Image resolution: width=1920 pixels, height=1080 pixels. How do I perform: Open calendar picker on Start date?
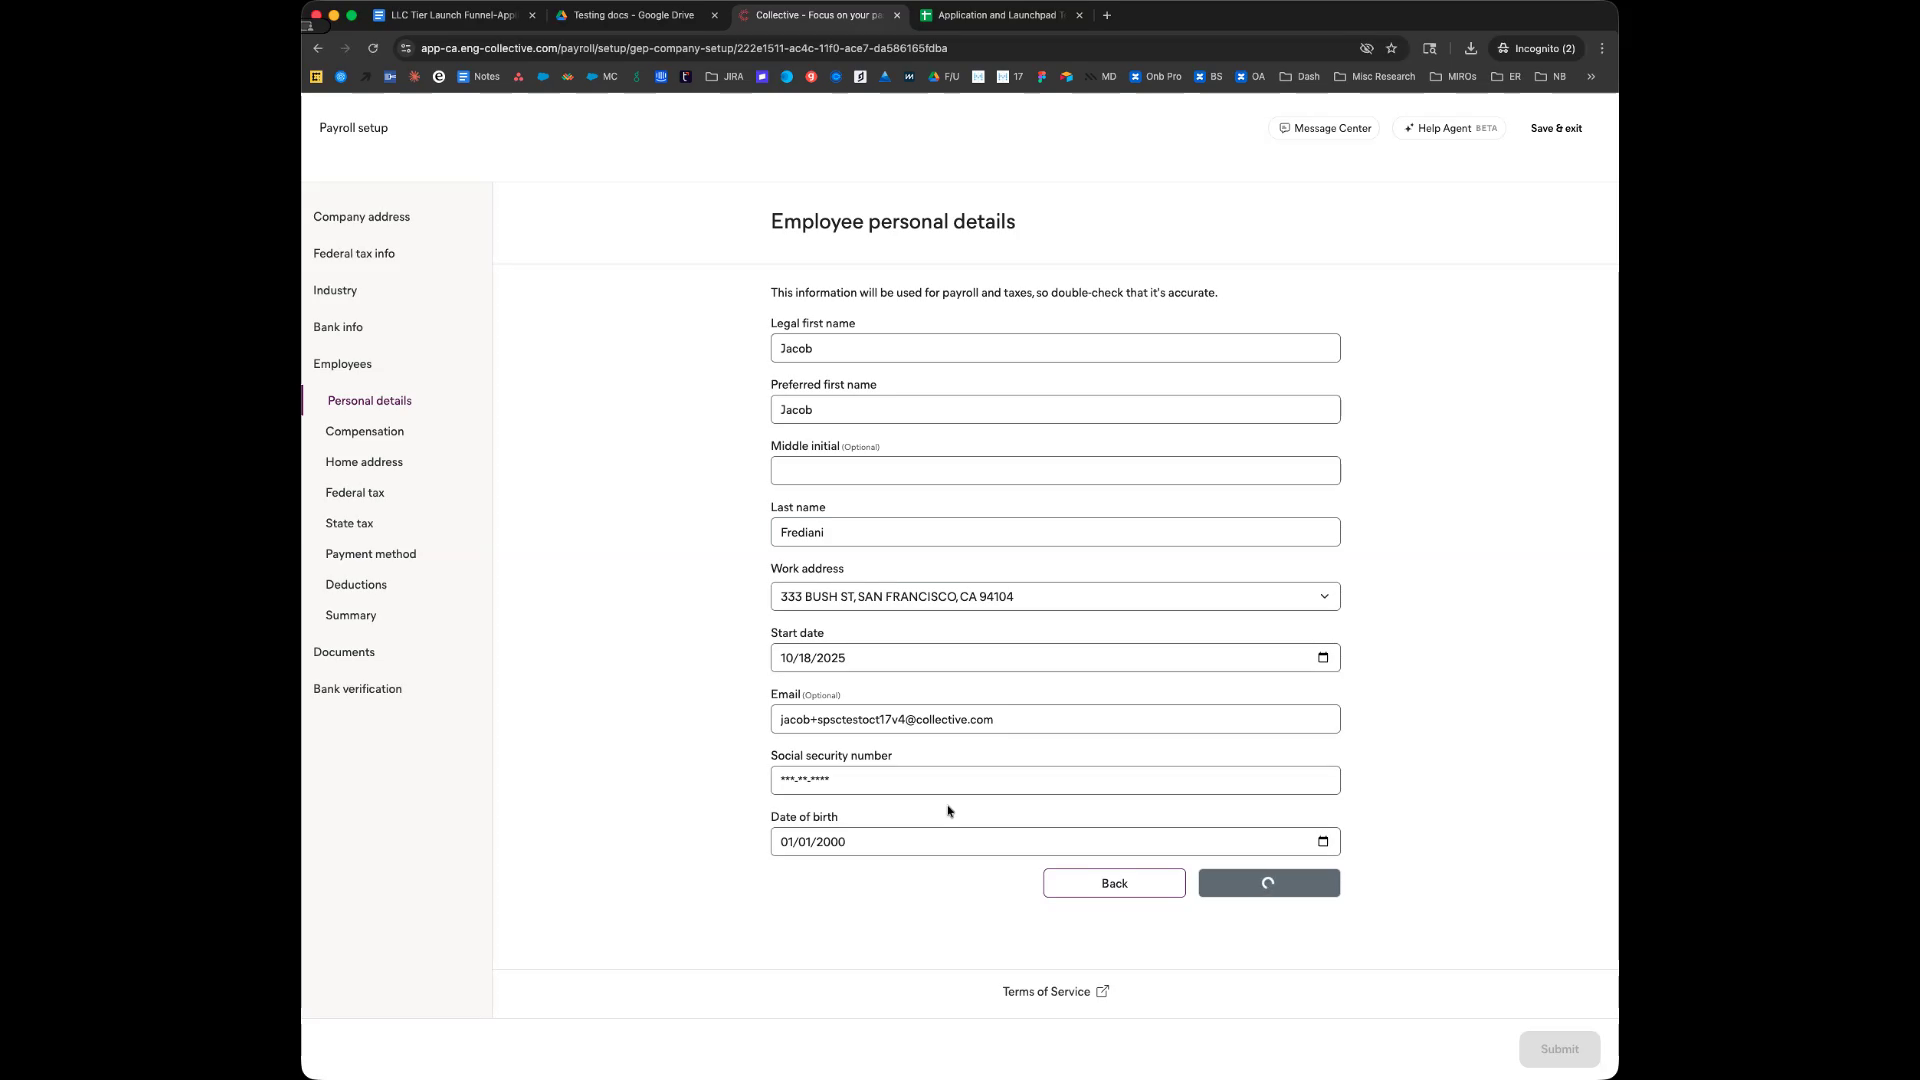click(x=1323, y=658)
